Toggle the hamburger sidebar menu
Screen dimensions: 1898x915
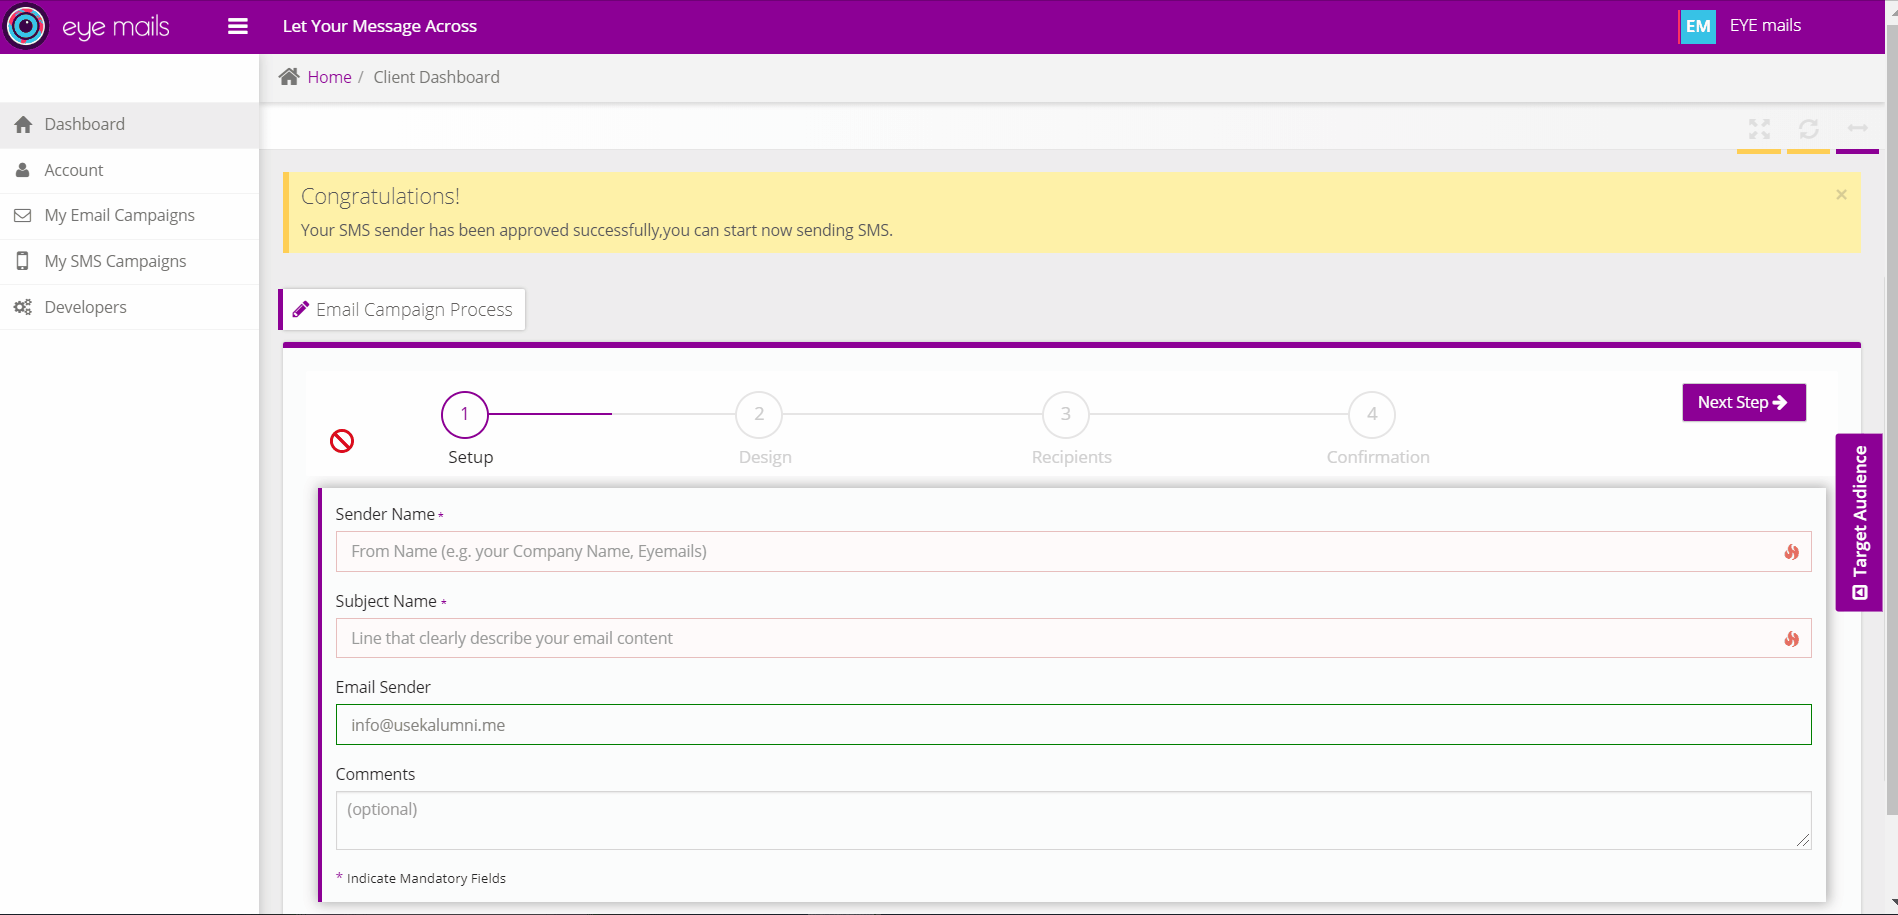pyautogui.click(x=238, y=26)
